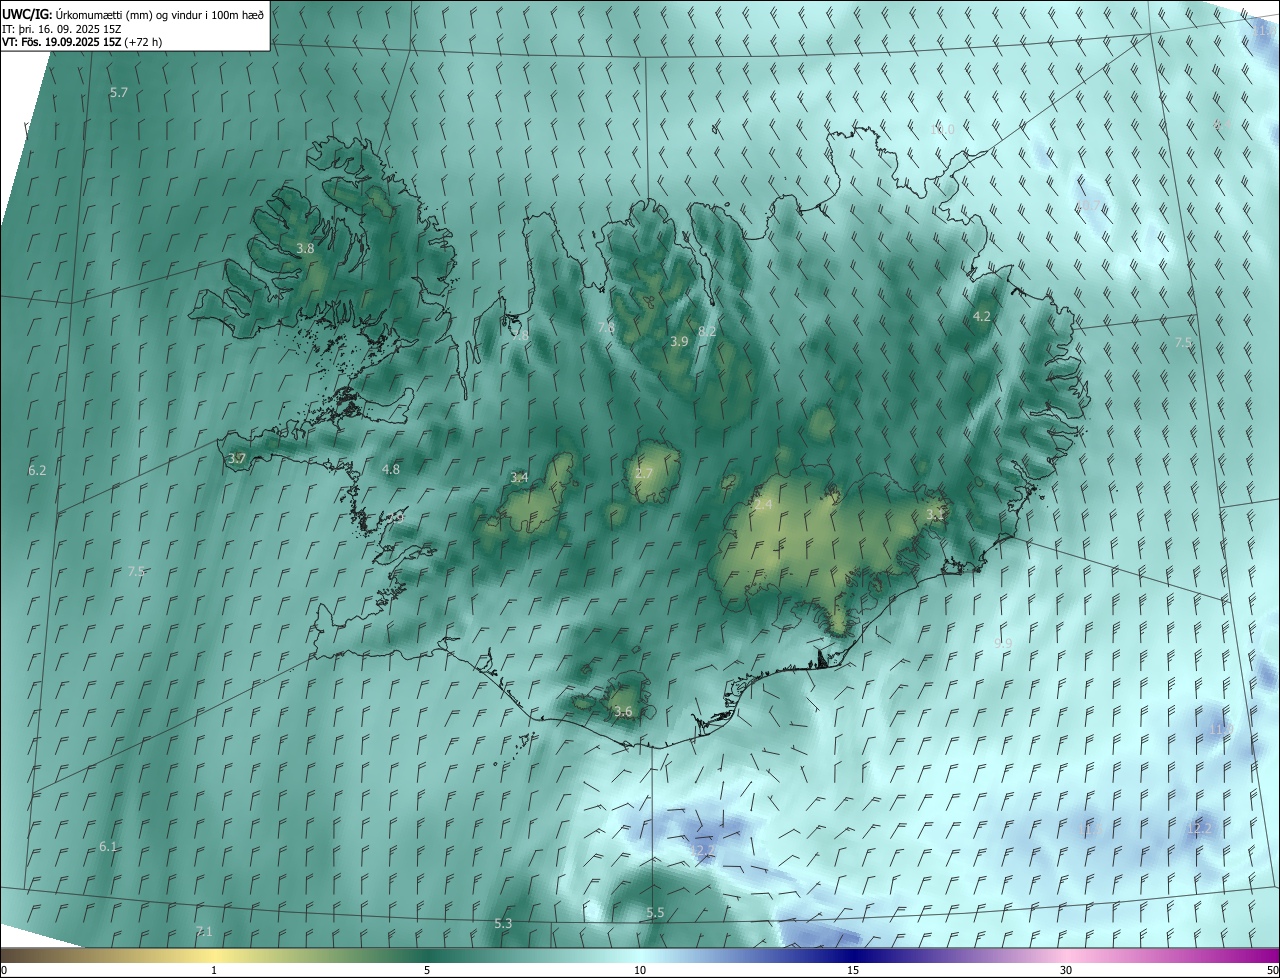Viewport: 1280px width, 978px height.
Task: Click the '0' tick on the color scale
Action: tap(4, 970)
